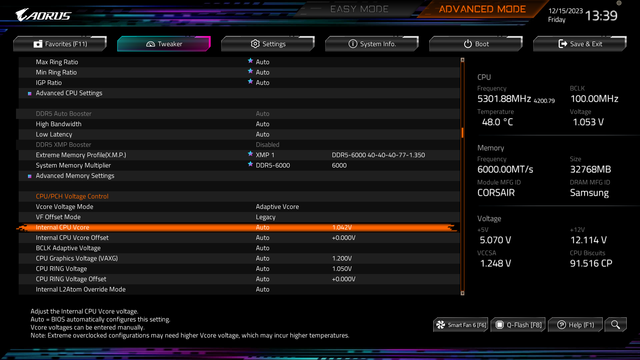
Task: Click the settings list scrollbar thumb
Action: pos(462,133)
